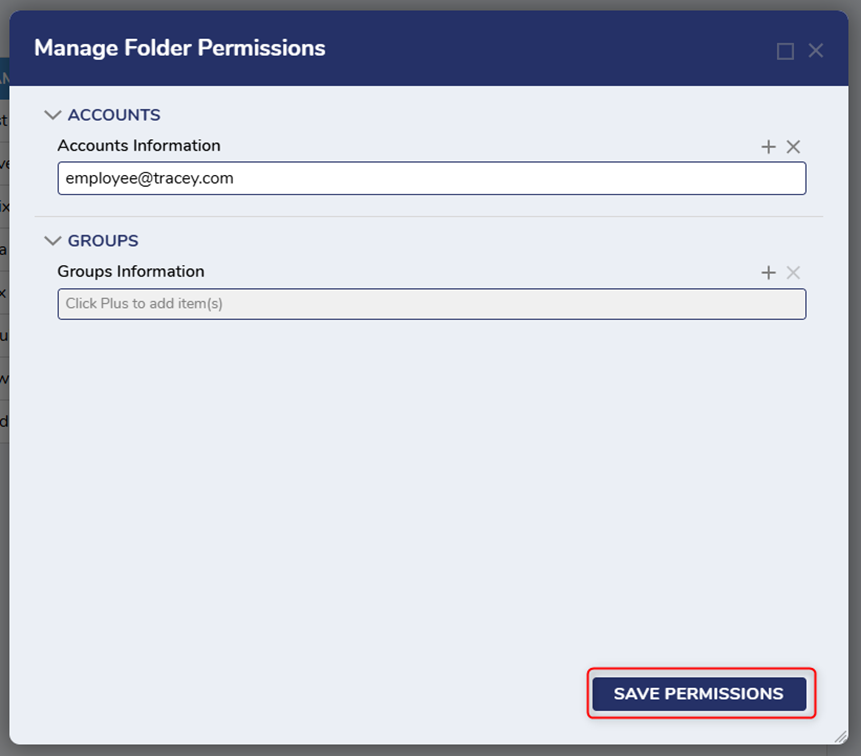861x756 pixels.
Task: Close the Manage Folder Permissions dialog
Action: [816, 51]
